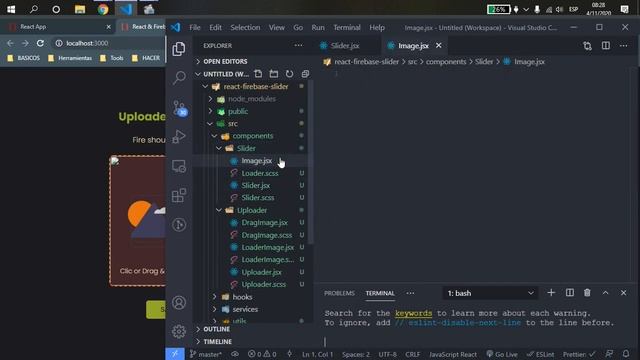This screenshot has height=360, width=640.
Task: Create a new terminal with plus icon
Action: coord(551,293)
